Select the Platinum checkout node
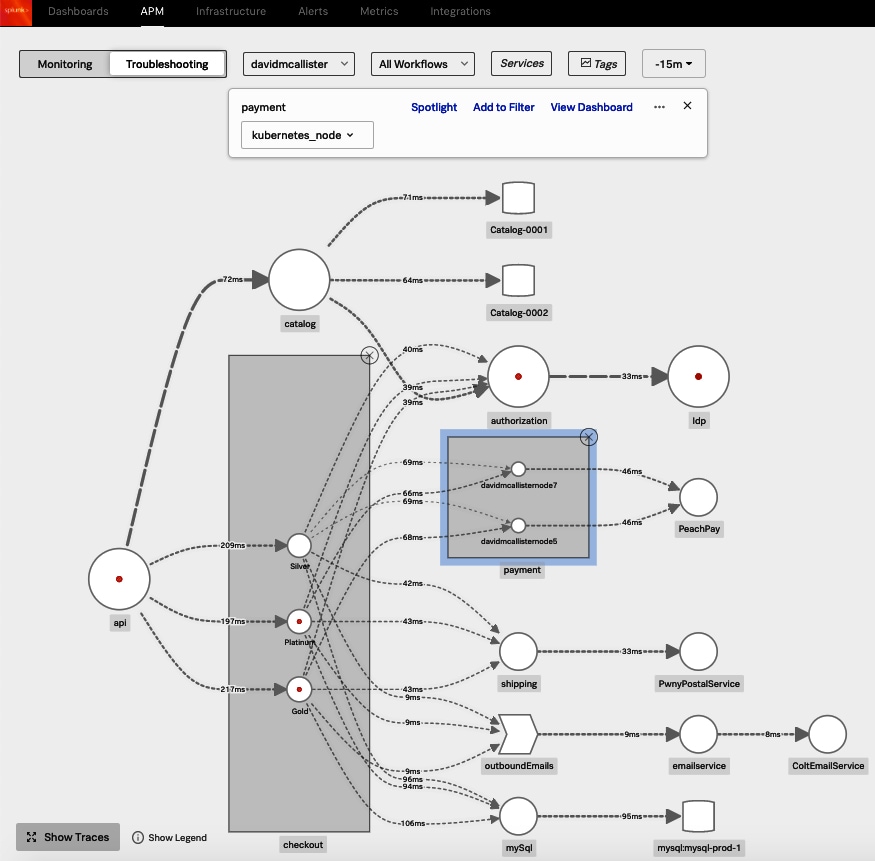The width and height of the screenshot is (875, 861). 299,621
